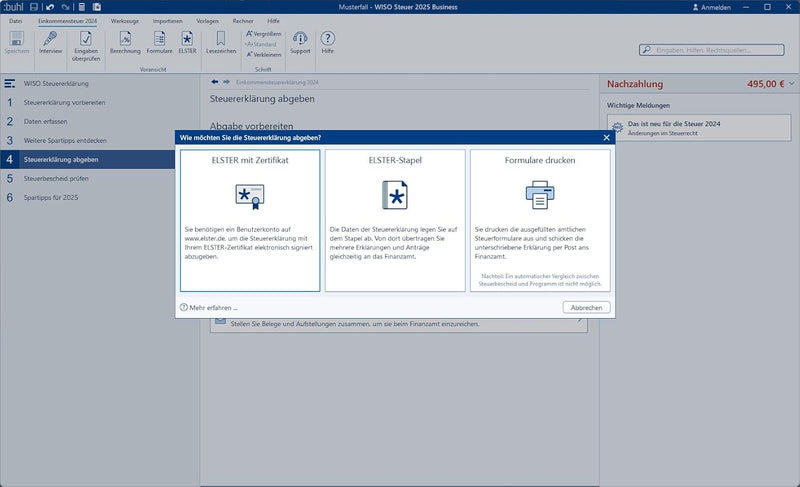Close the submission method dialog
The height and width of the screenshot is (487, 800).
(606, 138)
